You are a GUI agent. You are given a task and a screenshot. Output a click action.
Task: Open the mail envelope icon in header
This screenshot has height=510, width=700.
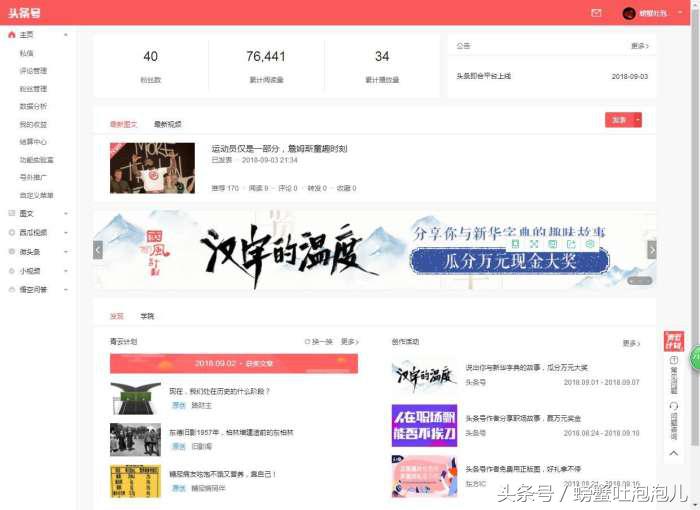[596, 13]
